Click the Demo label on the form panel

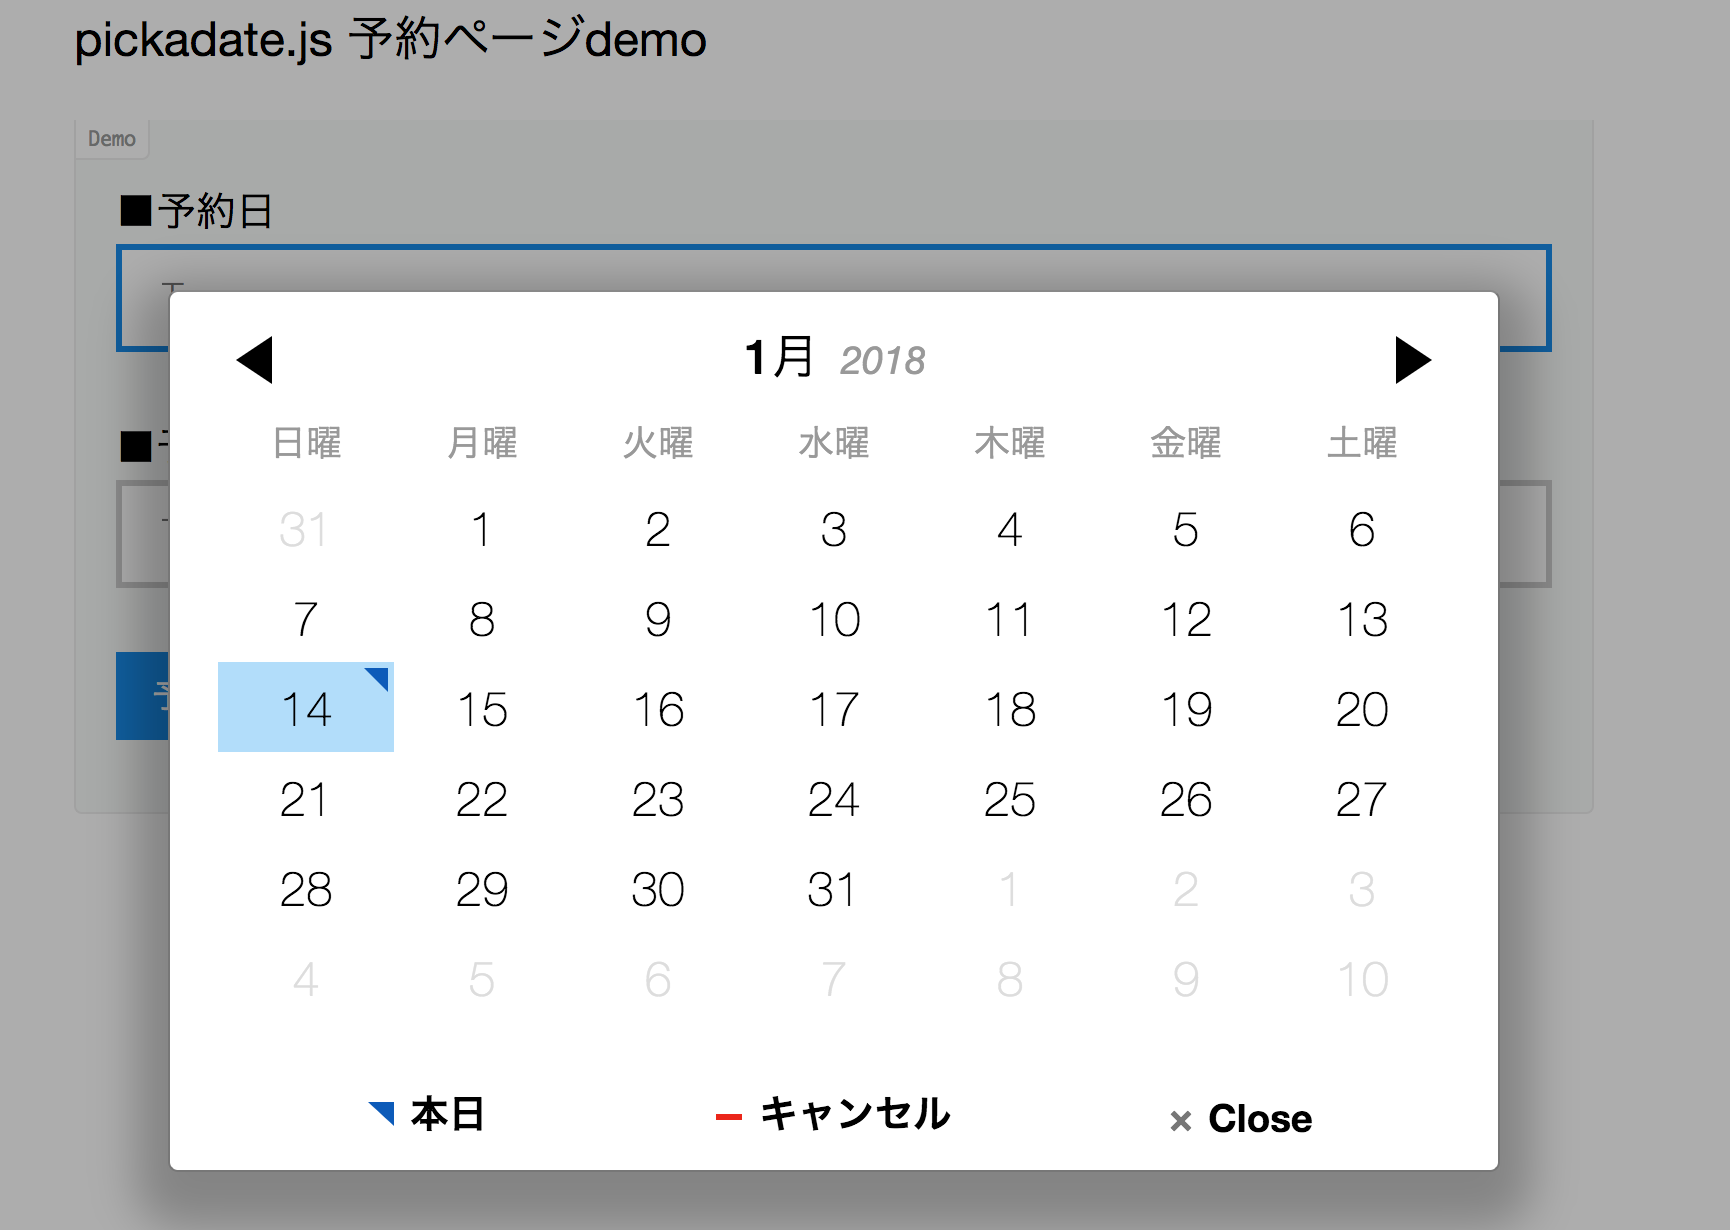(111, 138)
